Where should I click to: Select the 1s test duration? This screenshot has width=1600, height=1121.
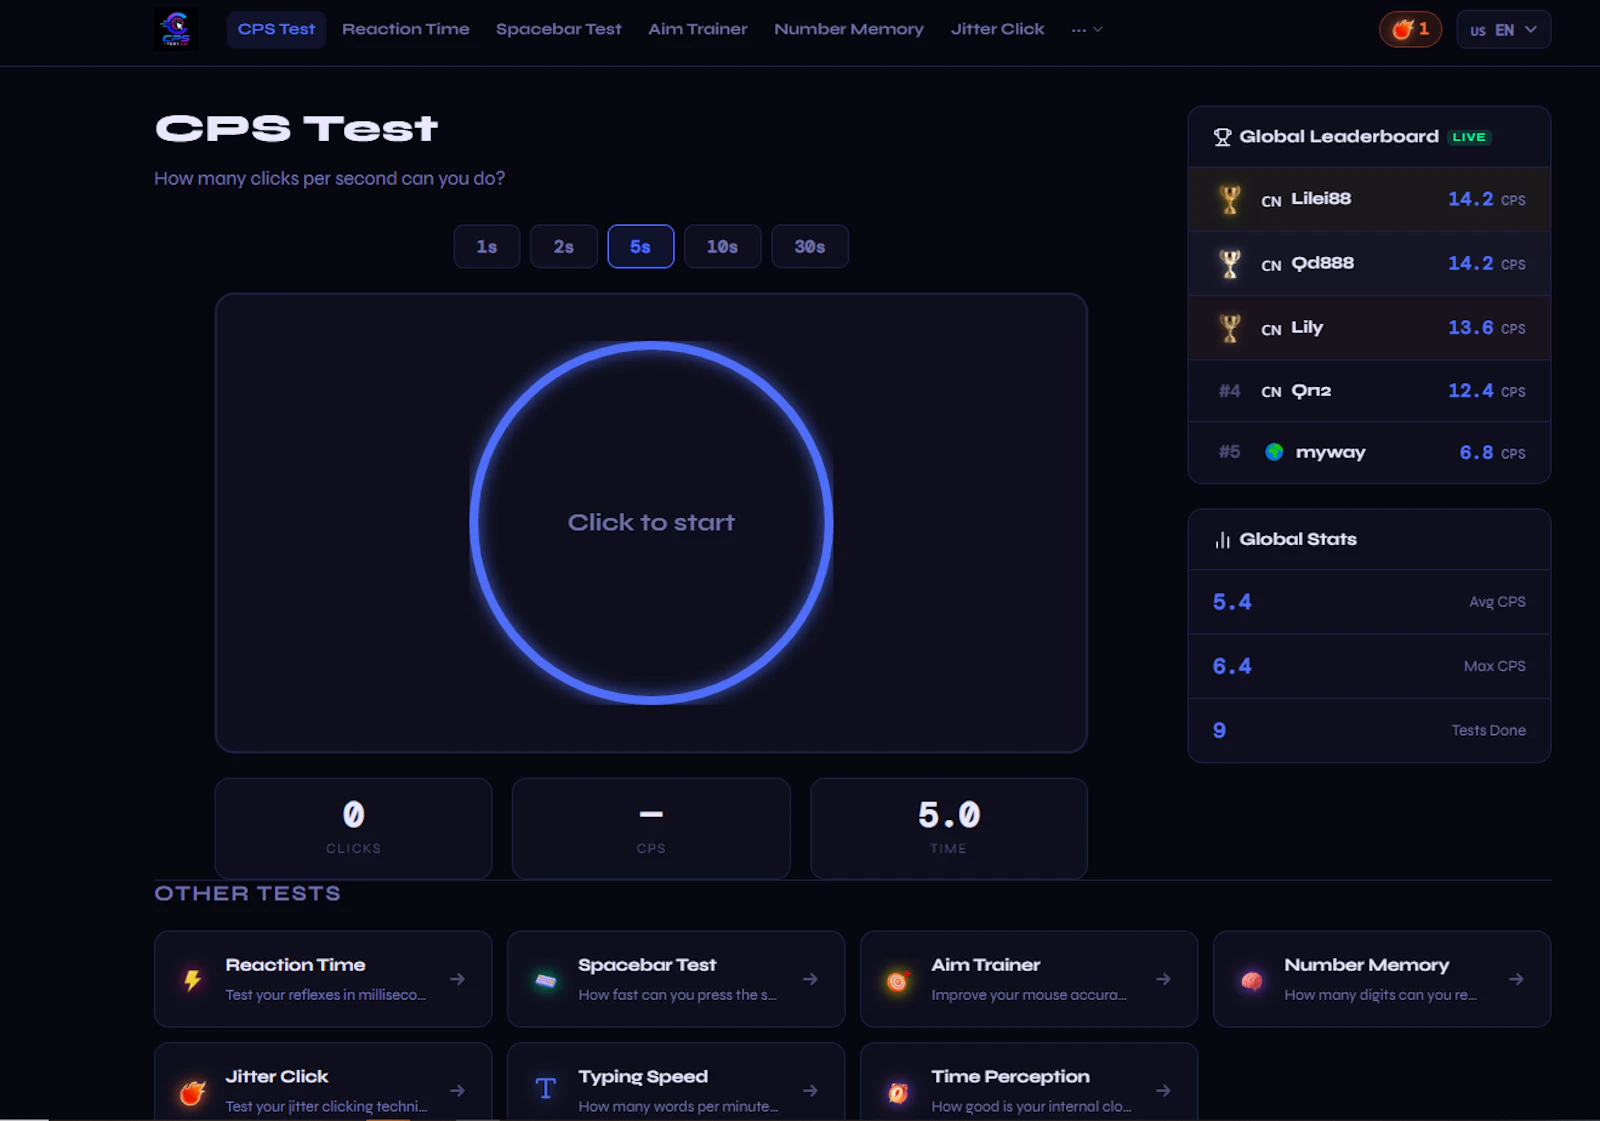[x=487, y=247]
